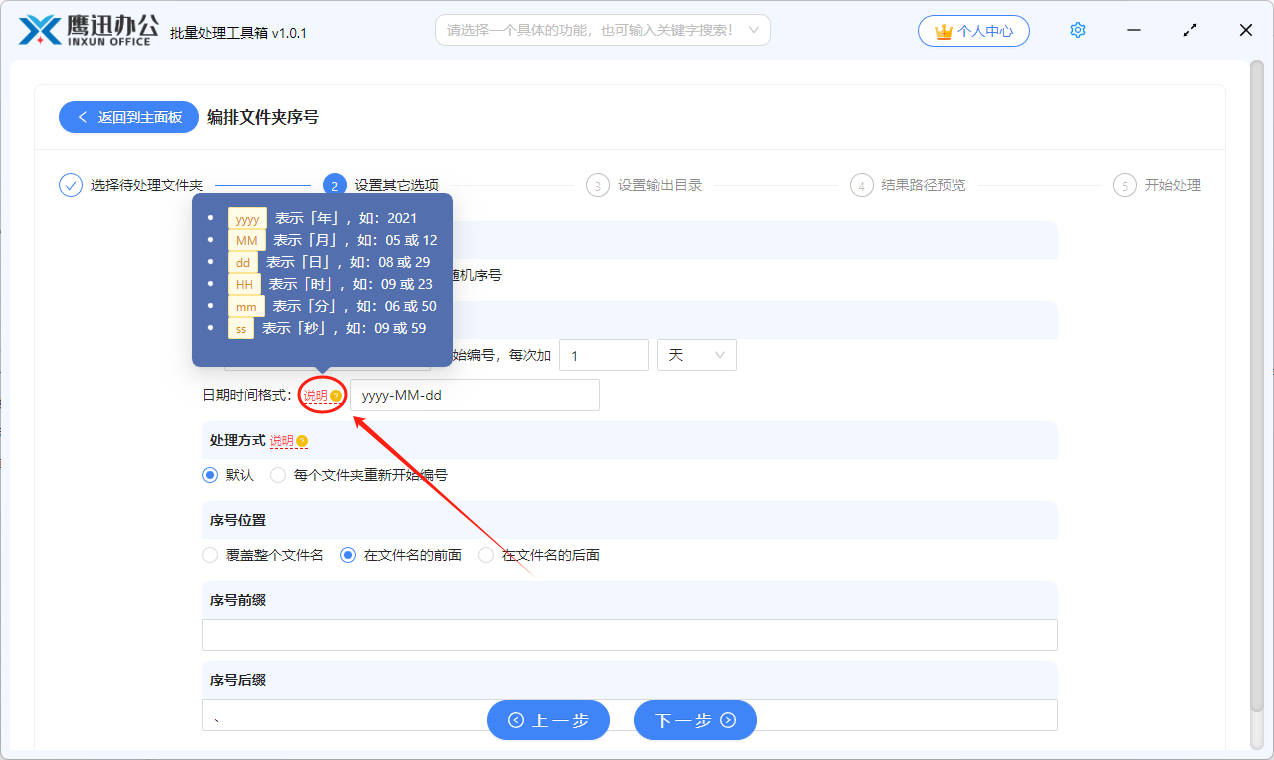Click the 序号位置 section header
The width and height of the screenshot is (1274, 760).
[630, 520]
